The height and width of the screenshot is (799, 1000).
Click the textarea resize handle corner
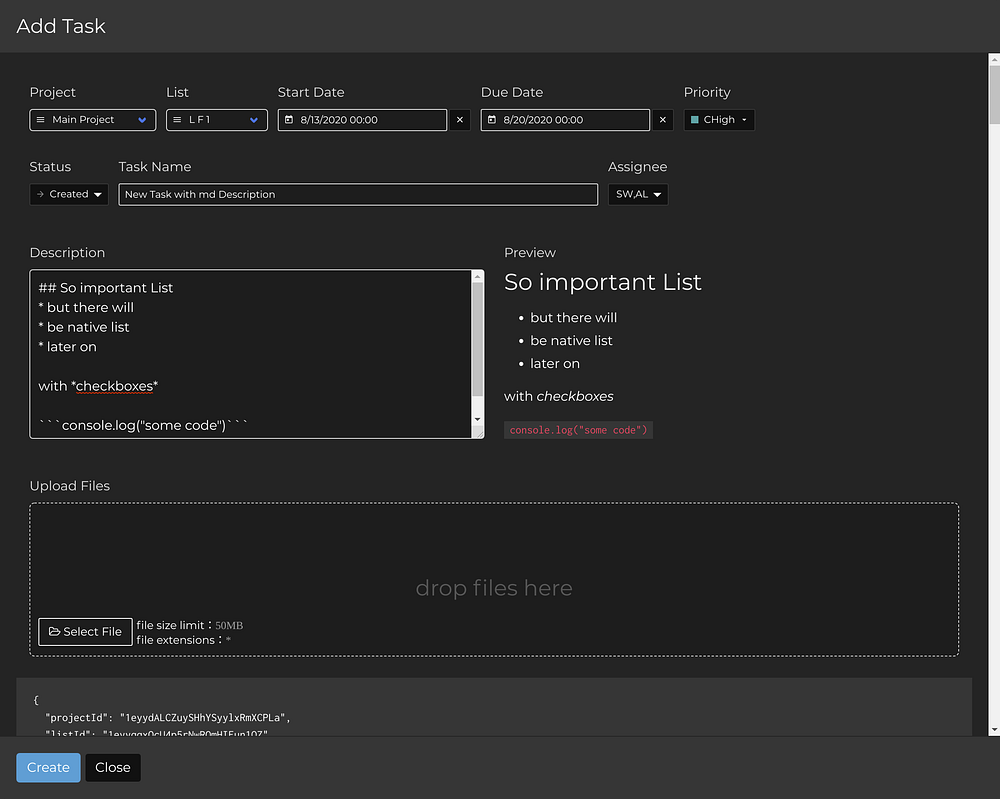click(478, 432)
